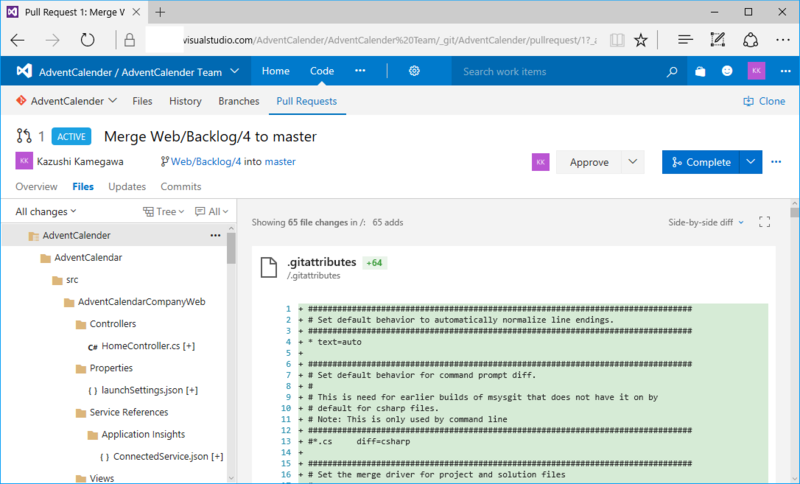Change Side-by-side diff view mode
The image size is (800, 484).
click(x=706, y=222)
